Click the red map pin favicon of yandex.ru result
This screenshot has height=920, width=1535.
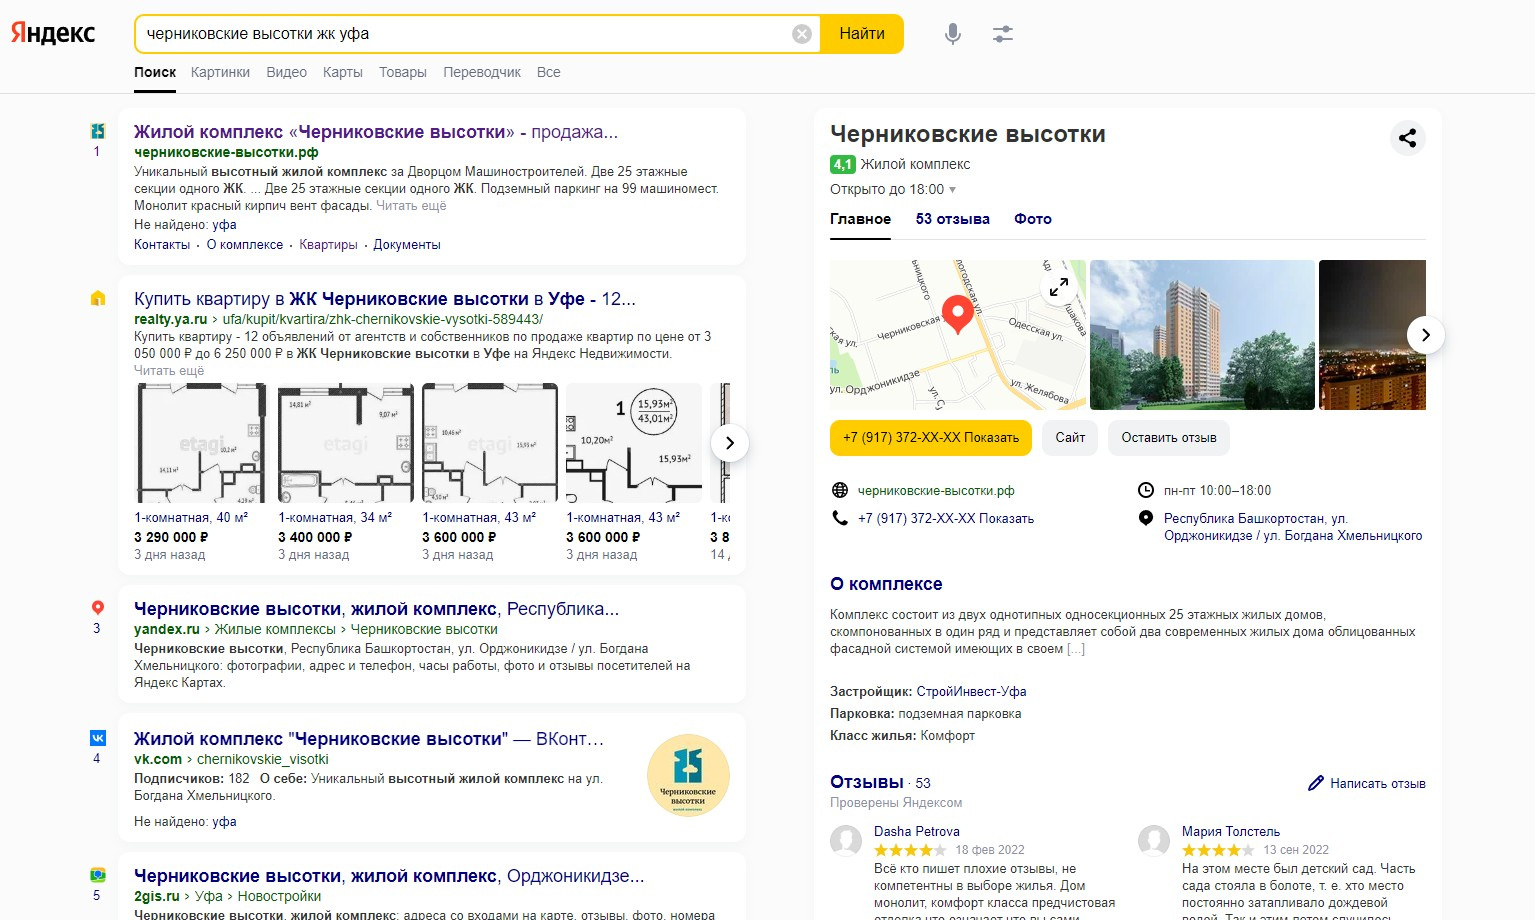97,608
